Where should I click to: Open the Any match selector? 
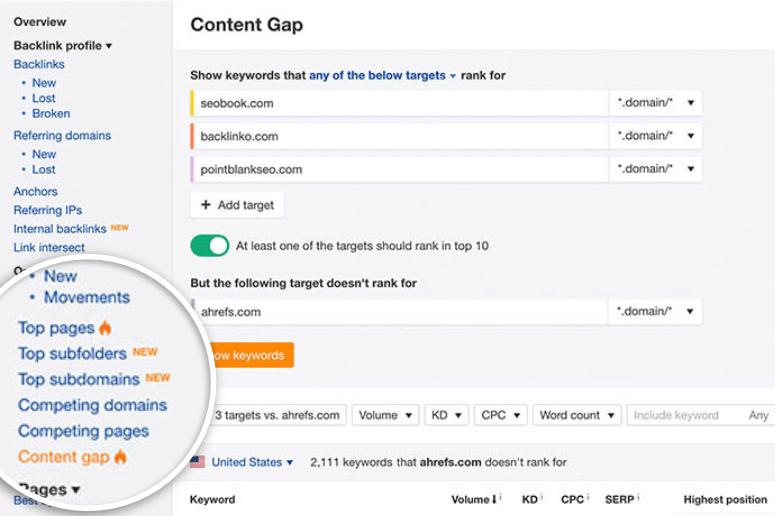click(758, 415)
